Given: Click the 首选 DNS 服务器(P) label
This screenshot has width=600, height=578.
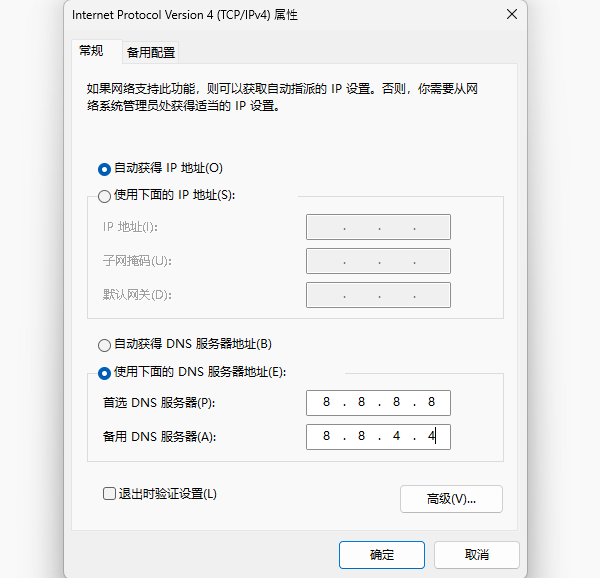Looking at the screenshot, I should [158, 403].
